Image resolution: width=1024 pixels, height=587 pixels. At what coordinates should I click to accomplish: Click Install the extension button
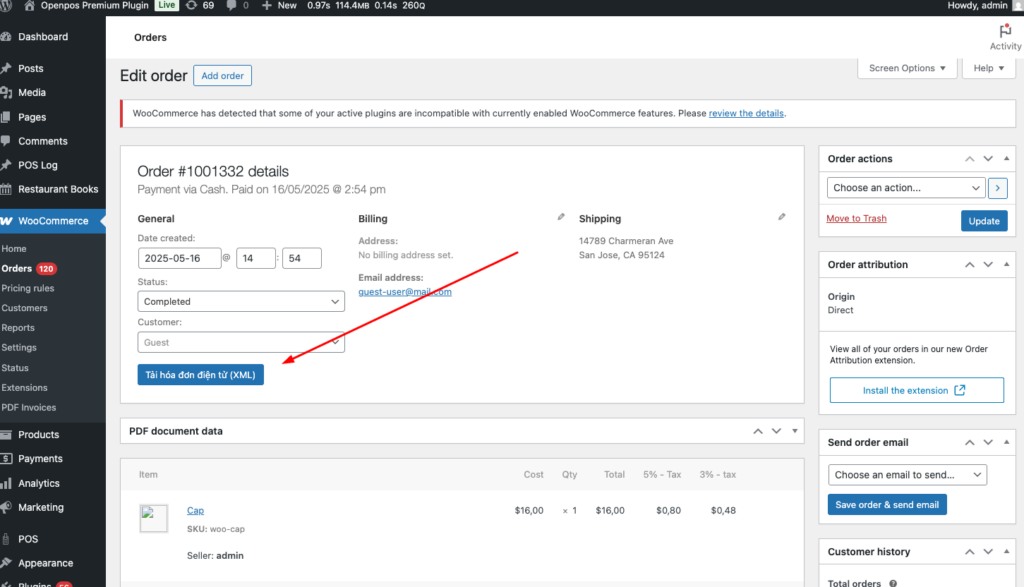[x=917, y=390]
